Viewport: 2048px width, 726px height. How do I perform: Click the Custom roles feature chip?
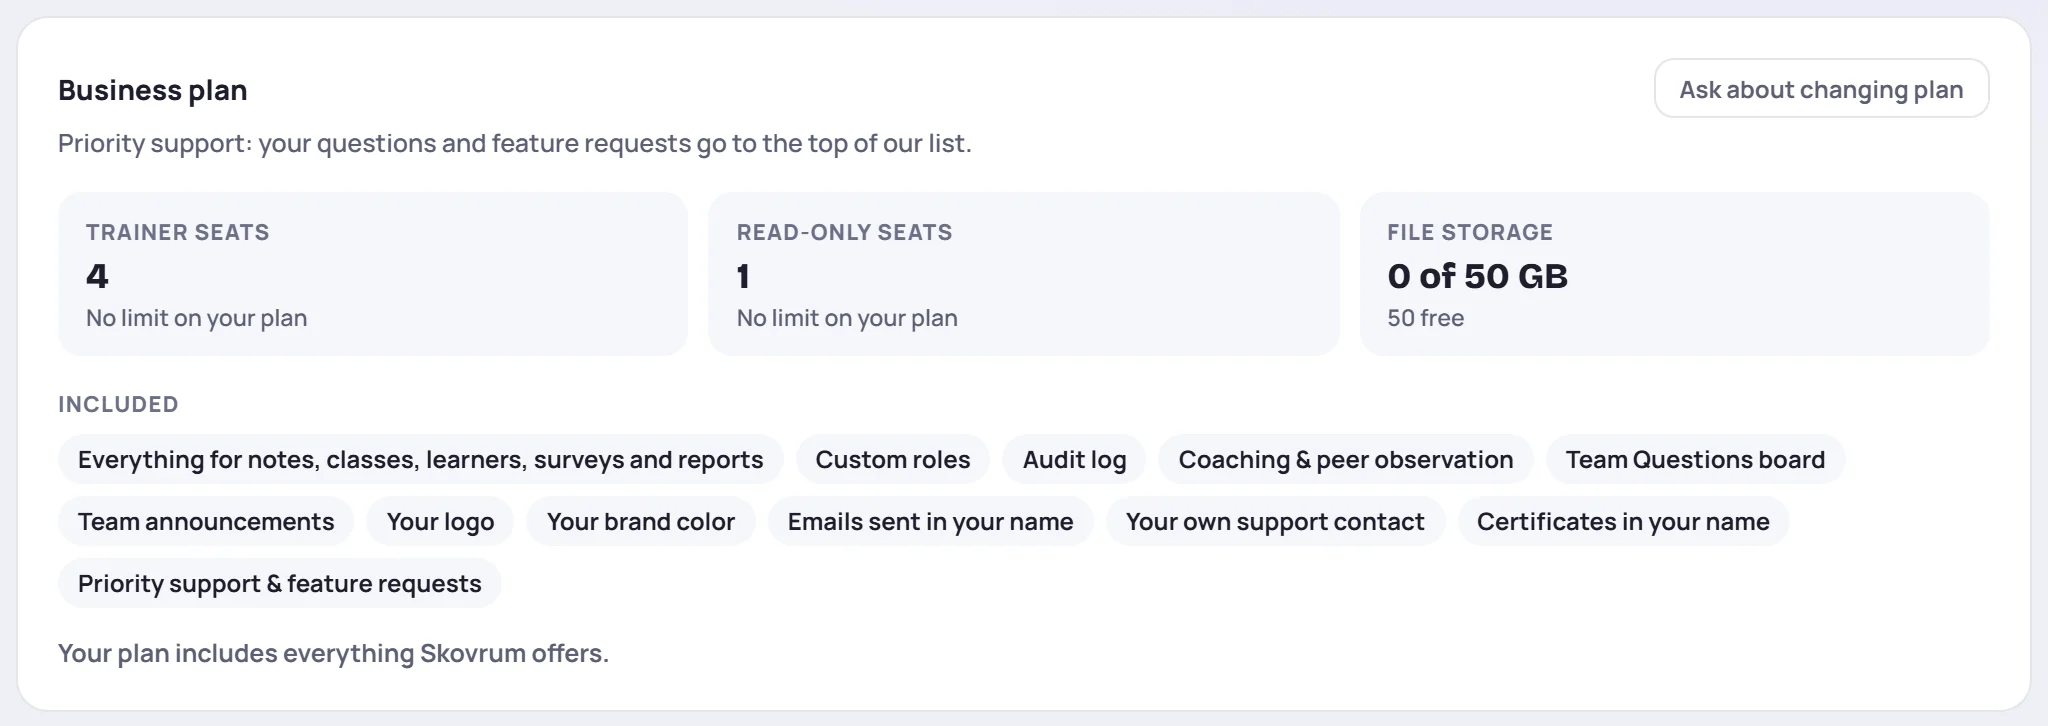point(892,460)
